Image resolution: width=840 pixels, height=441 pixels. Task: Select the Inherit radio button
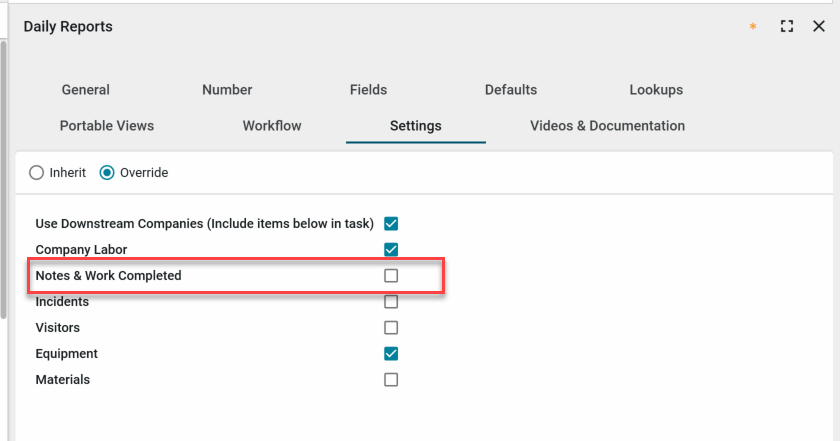click(x=37, y=173)
